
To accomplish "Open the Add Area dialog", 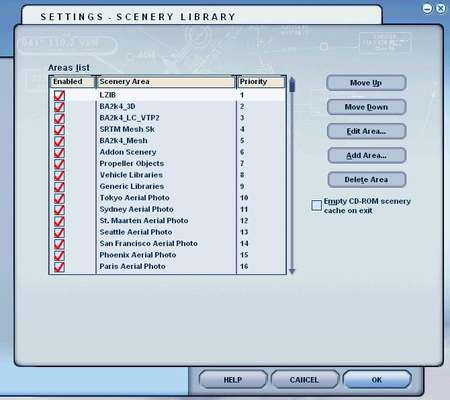I will [366, 155].
